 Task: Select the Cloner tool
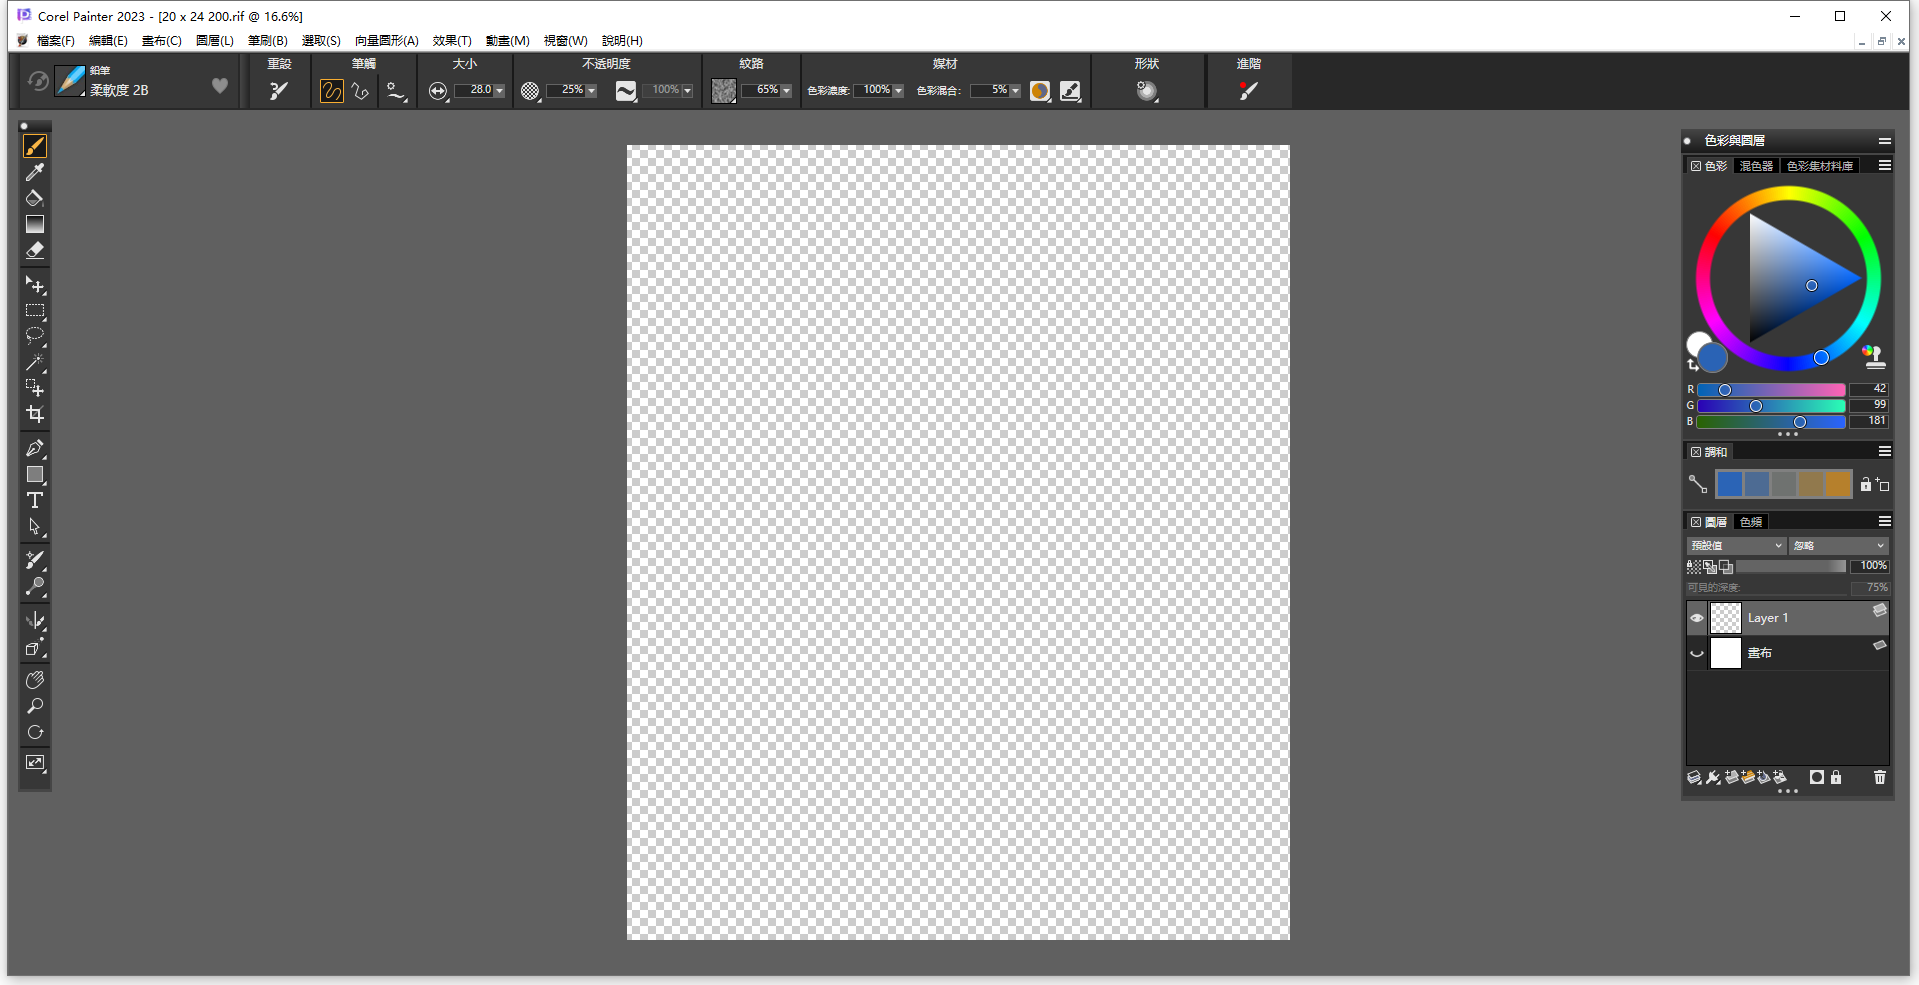click(35, 560)
